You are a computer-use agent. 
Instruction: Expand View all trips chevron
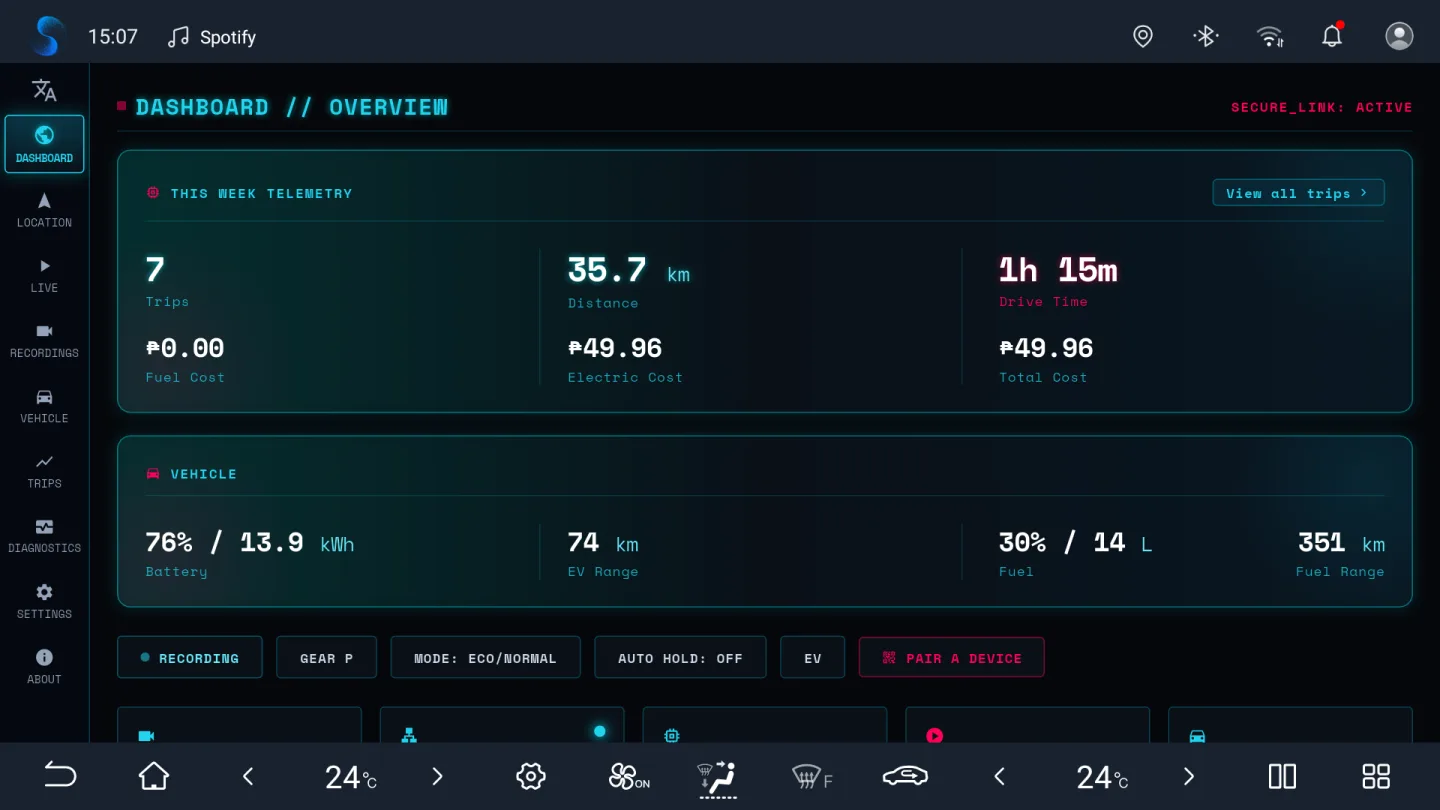(1363, 193)
